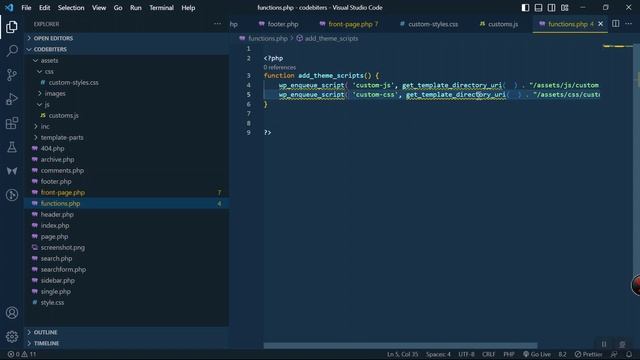This screenshot has height=360, width=640.
Task: Expand the template-parts folder
Action: 127,138
